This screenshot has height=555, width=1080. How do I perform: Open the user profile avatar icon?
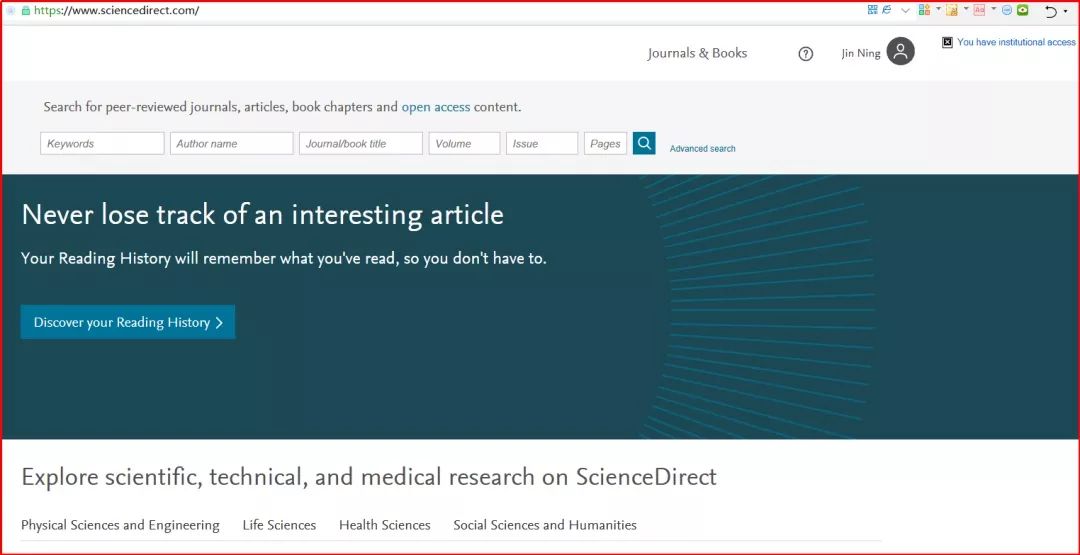tap(900, 52)
